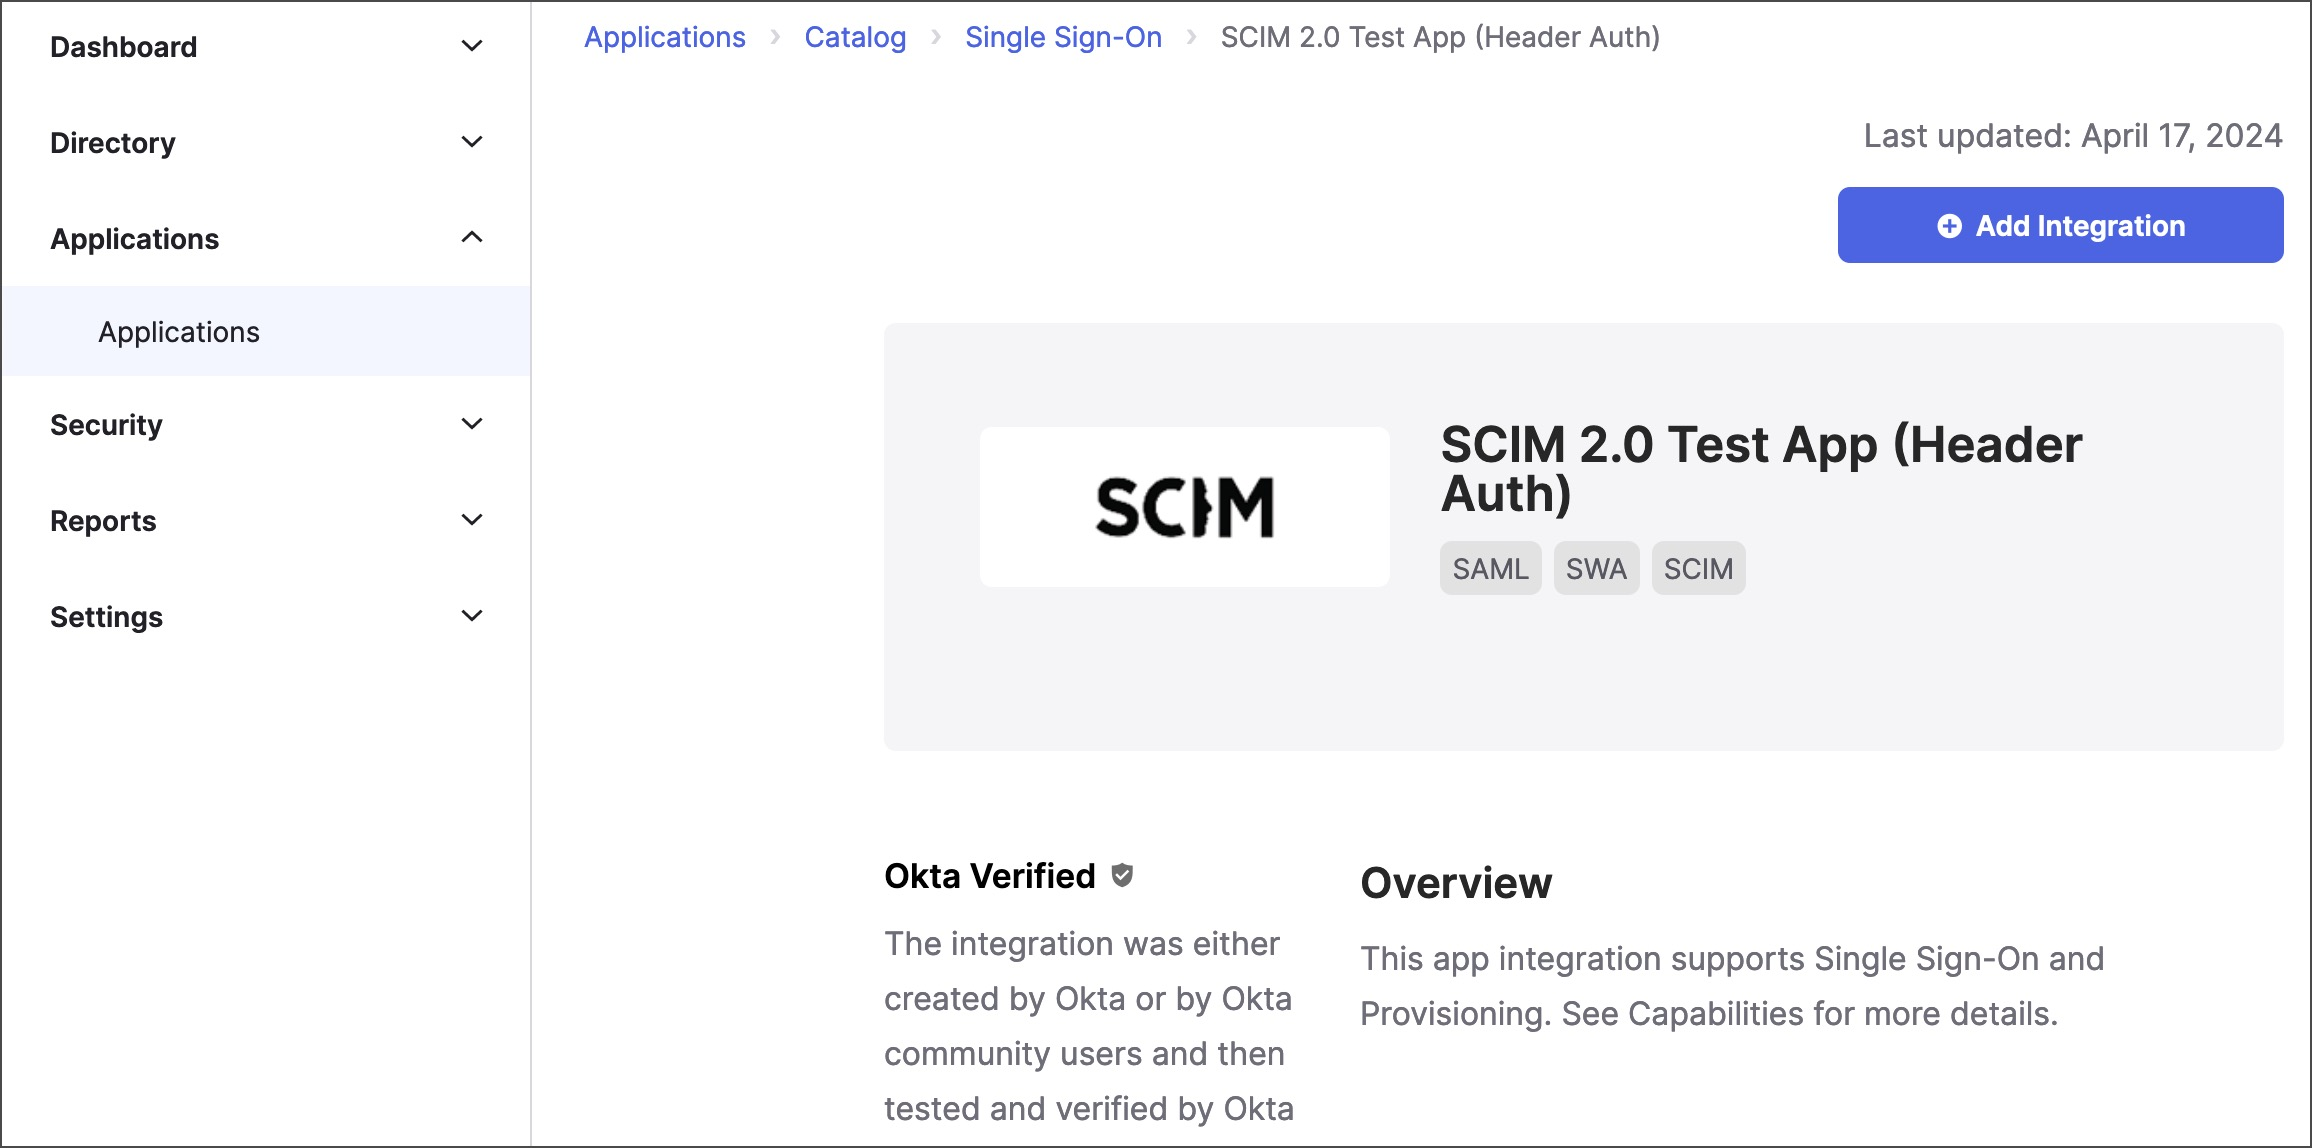
Task: Expand the Security section chevron
Action: [x=472, y=424]
